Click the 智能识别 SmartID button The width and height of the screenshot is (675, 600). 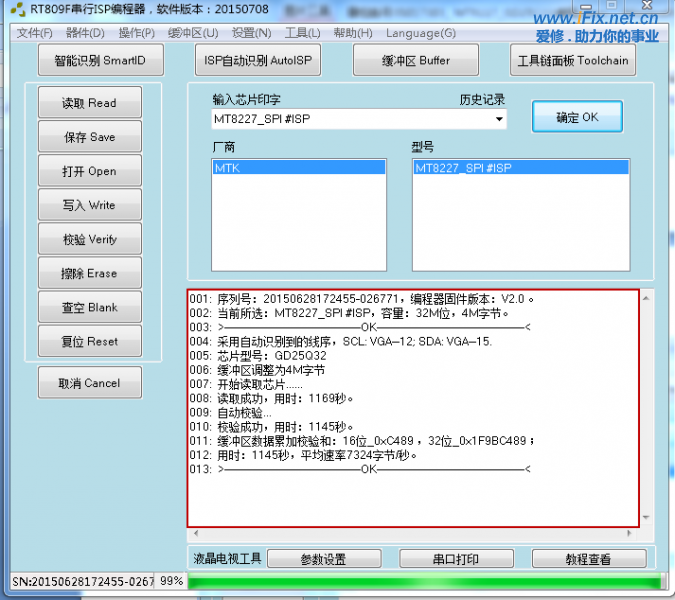click(x=99, y=60)
